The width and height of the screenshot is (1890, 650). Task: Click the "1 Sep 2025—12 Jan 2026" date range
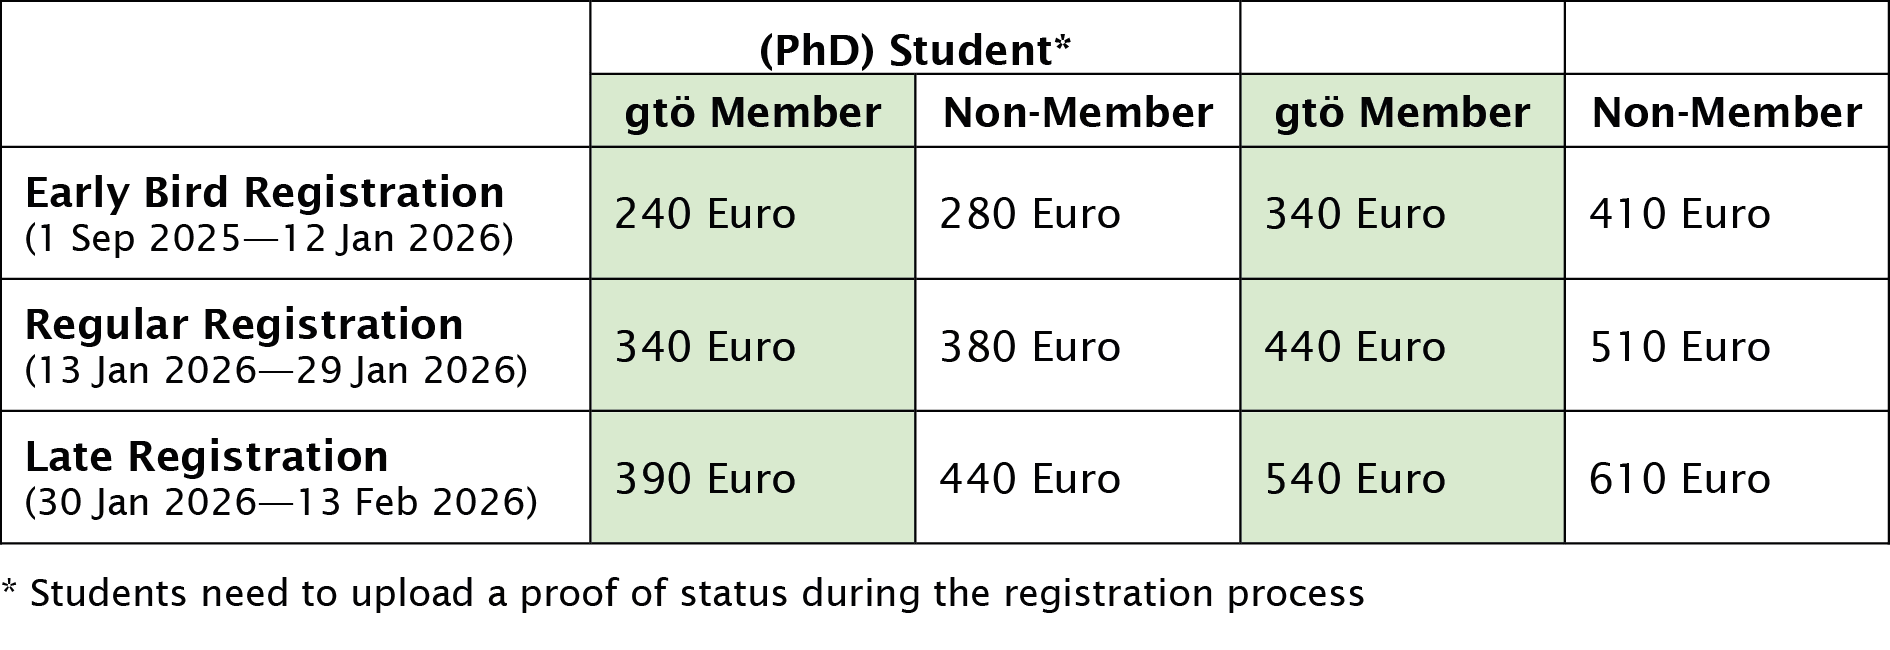click(269, 238)
